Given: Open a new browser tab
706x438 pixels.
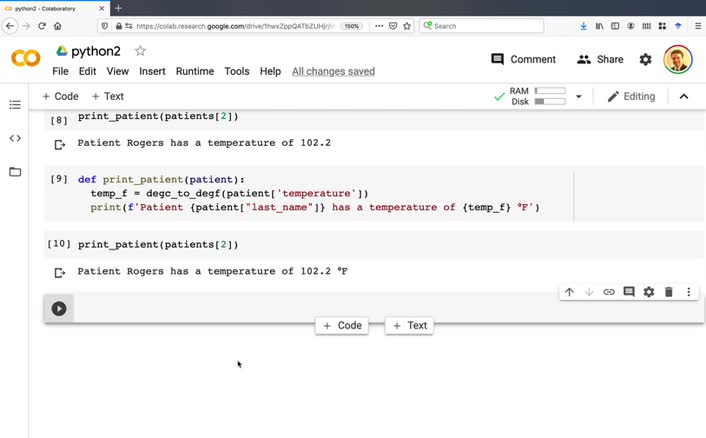Looking at the screenshot, I should [x=118, y=8].
